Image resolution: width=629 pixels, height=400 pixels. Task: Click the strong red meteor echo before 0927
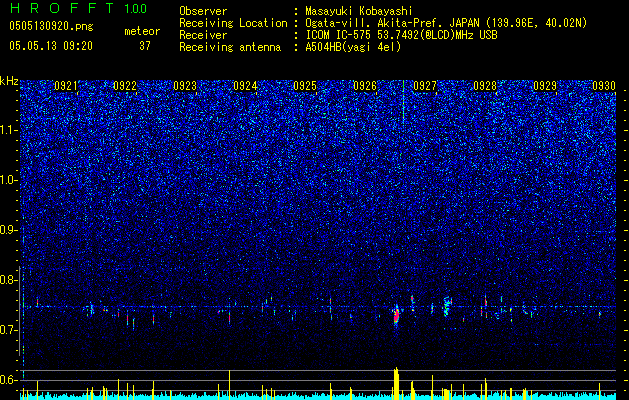(x=397, y=315)
